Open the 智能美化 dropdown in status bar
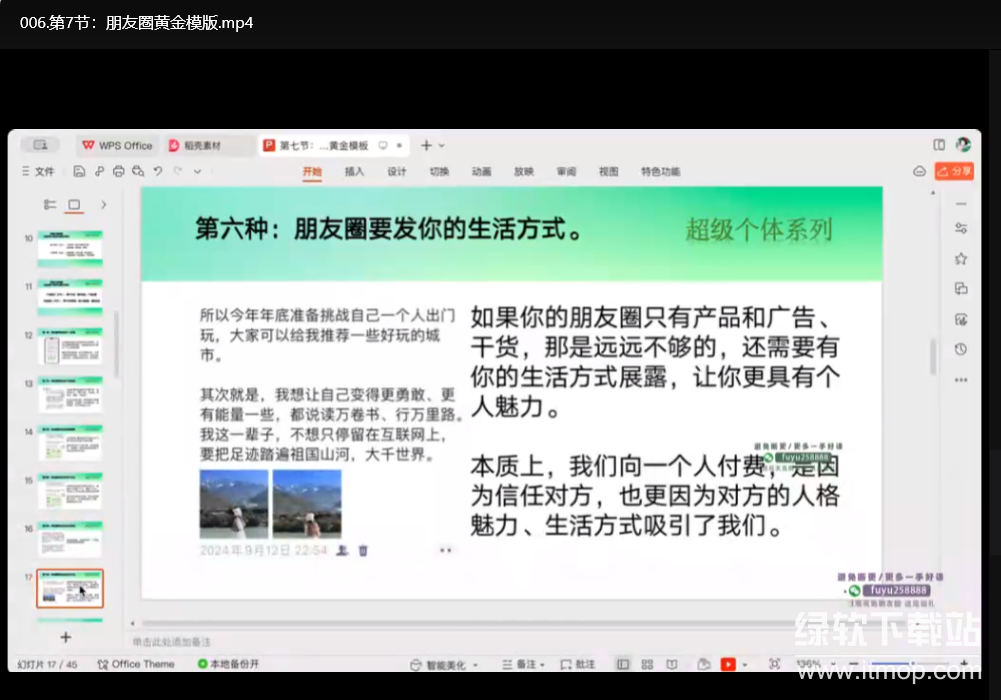 pyautogui.click(x=445, y=664)
